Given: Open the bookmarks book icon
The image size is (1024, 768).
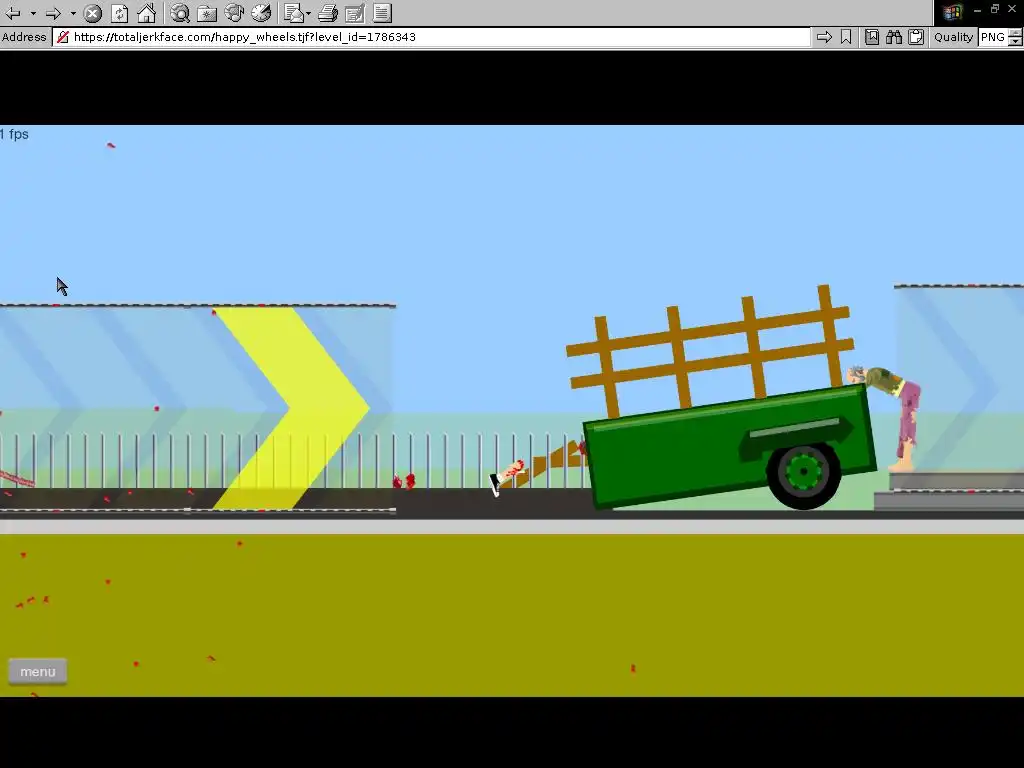Looking at the screenshot, I should point(872,37).
